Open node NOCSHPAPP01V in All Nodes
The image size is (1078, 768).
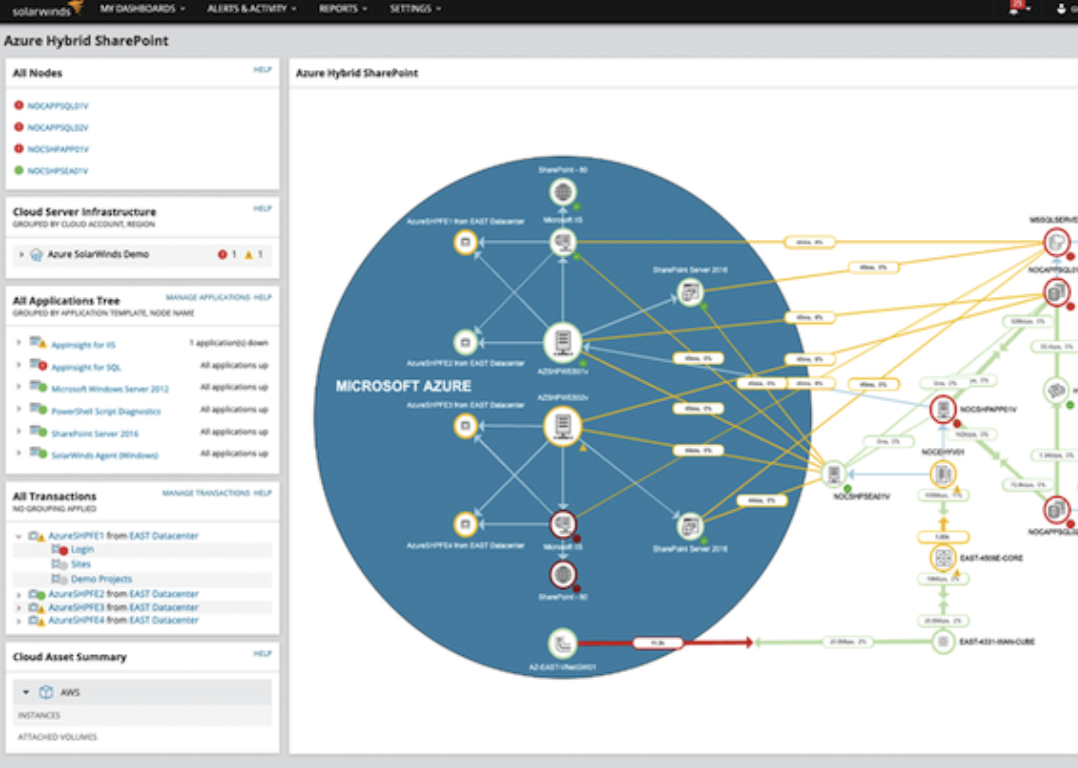point(58,149)
